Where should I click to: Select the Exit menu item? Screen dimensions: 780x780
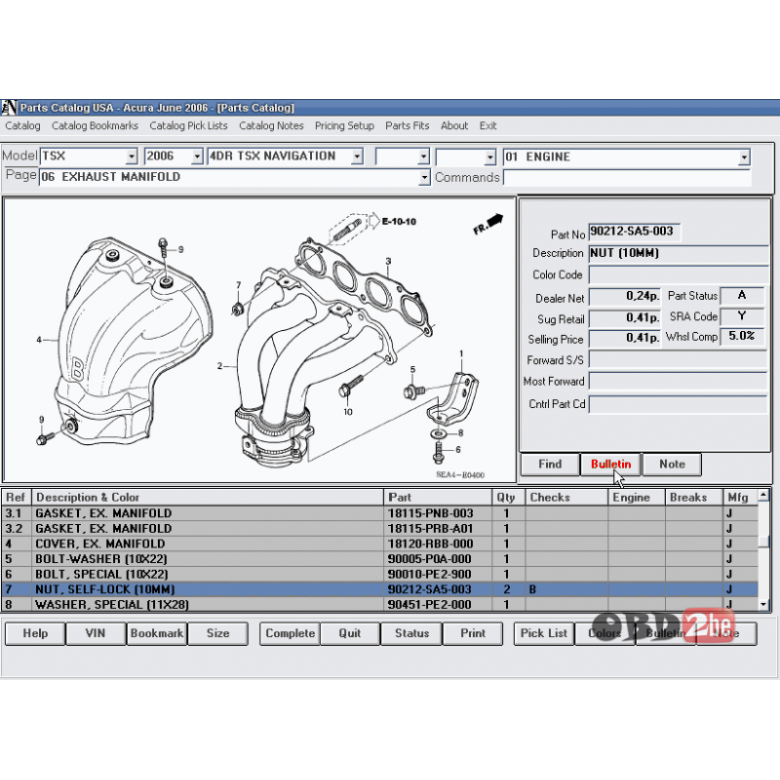click(488, 126)
